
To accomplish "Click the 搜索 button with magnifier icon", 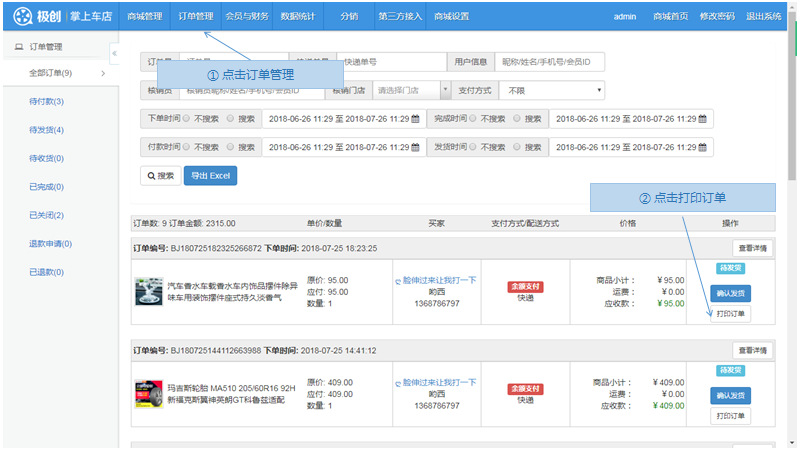I will pos(160,175).
